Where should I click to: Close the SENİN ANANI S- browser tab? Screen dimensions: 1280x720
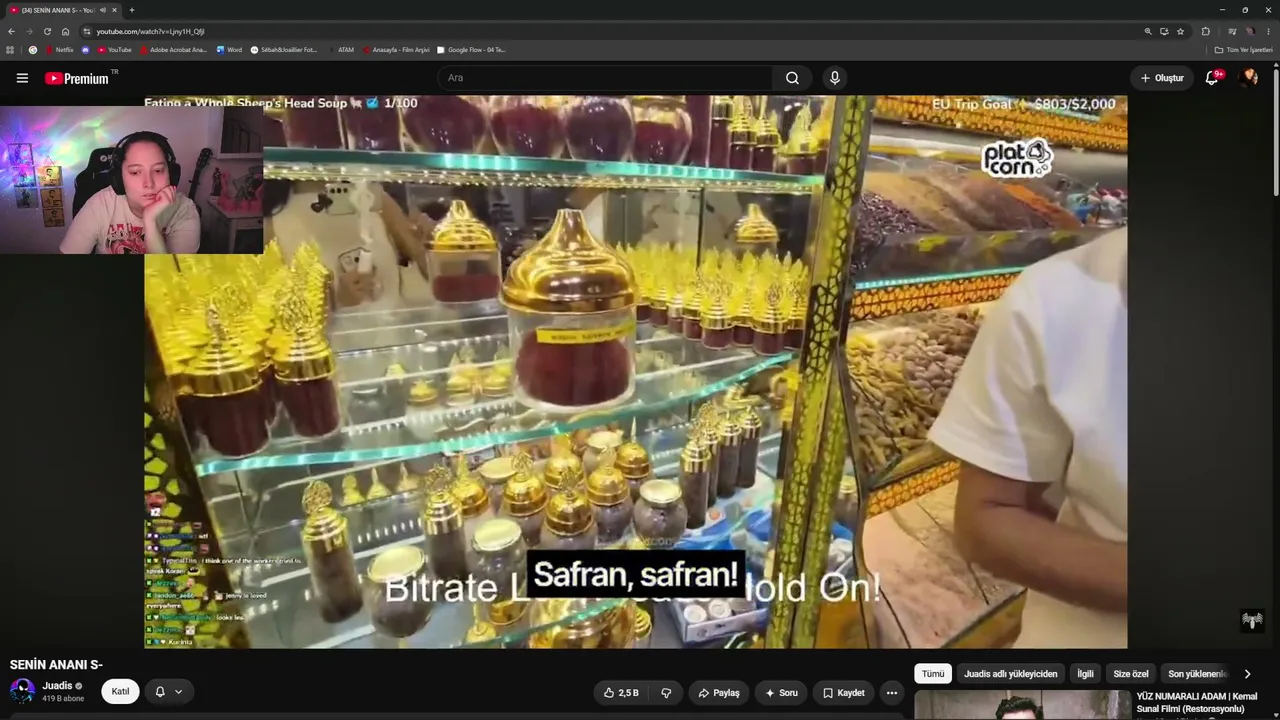(x=115, y=10)
